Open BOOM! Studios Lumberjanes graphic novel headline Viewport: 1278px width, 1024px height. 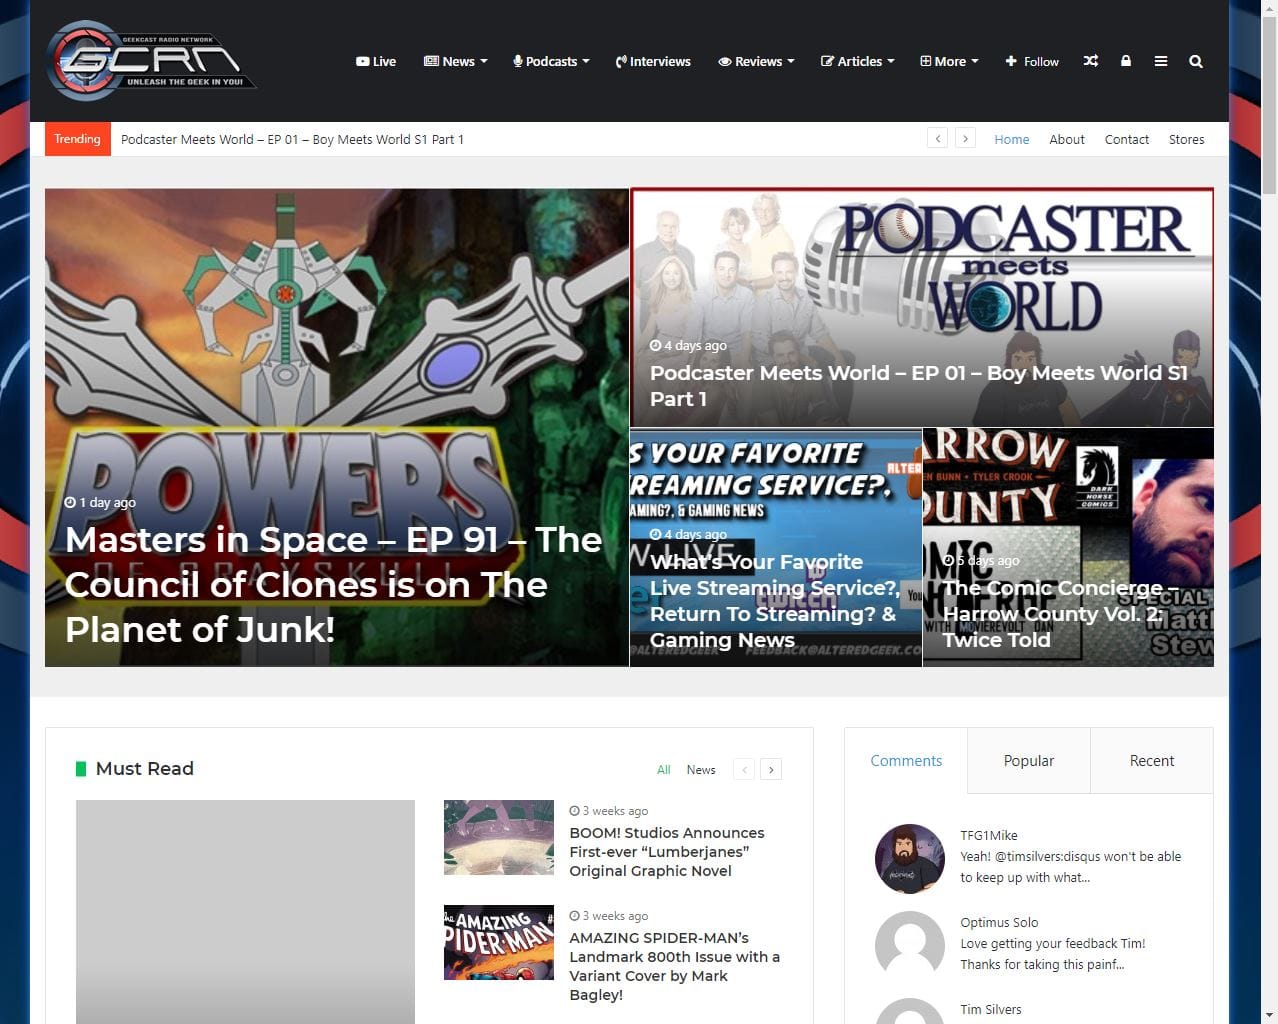pos(667,851)
